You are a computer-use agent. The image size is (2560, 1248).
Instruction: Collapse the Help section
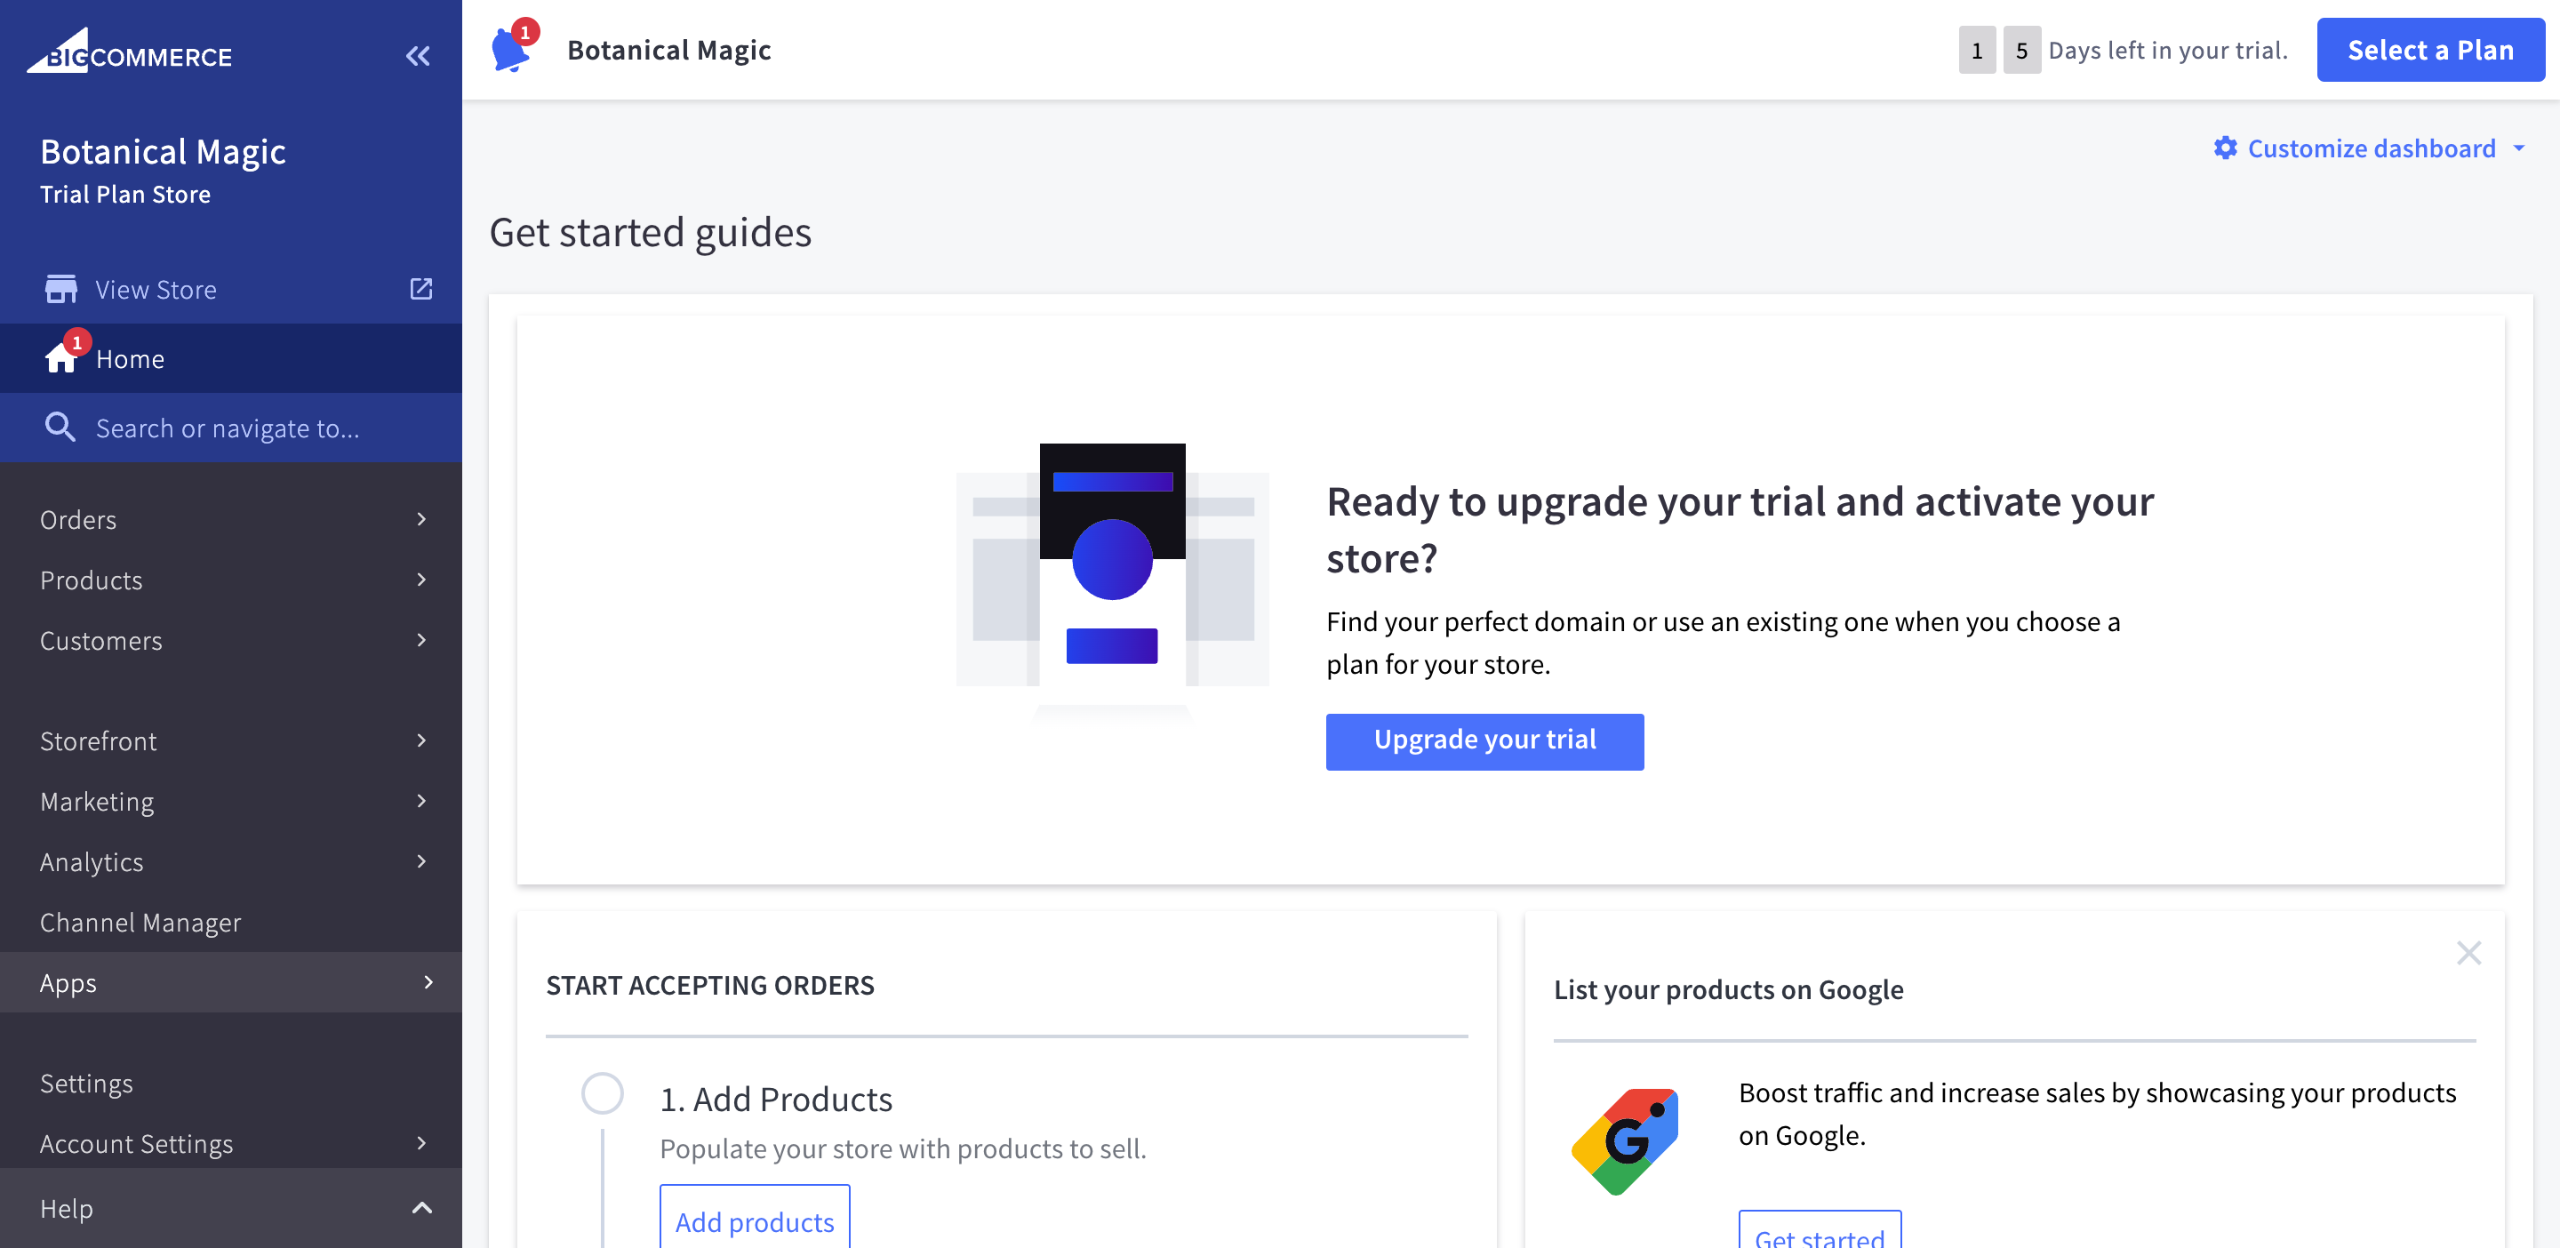422,1208
